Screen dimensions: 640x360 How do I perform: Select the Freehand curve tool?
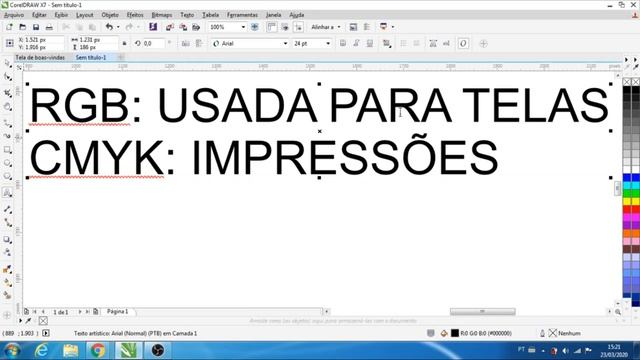pyautogui.click(x=8, y=123)
